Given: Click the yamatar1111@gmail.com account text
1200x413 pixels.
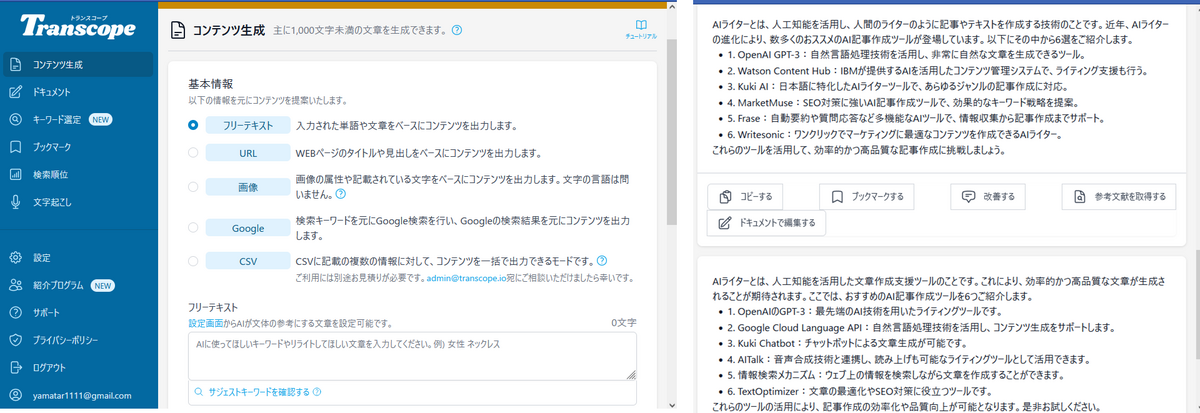Looking at the screenshot, I should 82,395.
